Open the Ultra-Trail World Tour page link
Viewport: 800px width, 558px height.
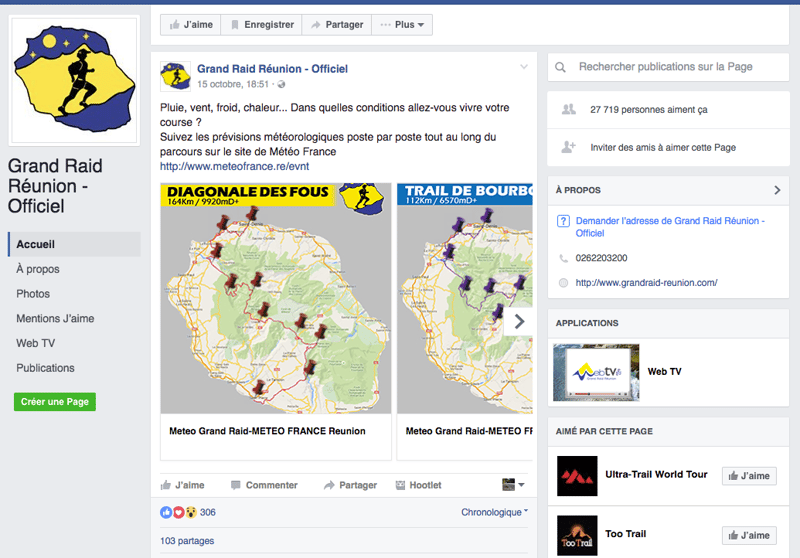[x=656, y=474]
